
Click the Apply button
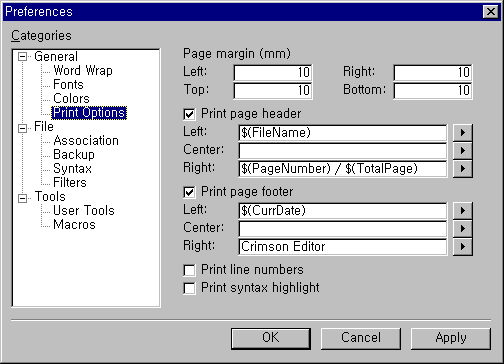451,338
